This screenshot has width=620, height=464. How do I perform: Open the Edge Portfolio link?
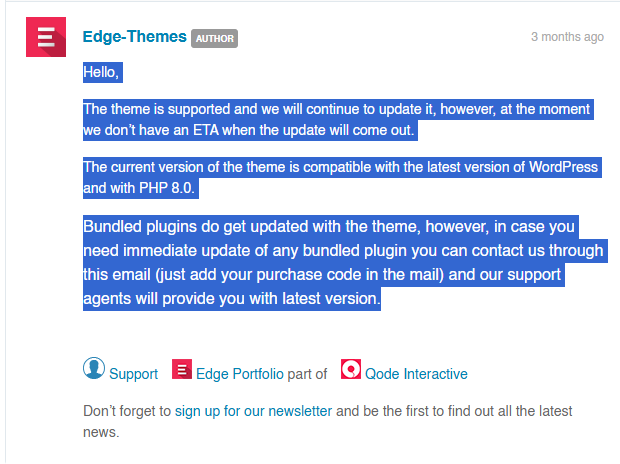pyautogui.click(x=239, y=374)
